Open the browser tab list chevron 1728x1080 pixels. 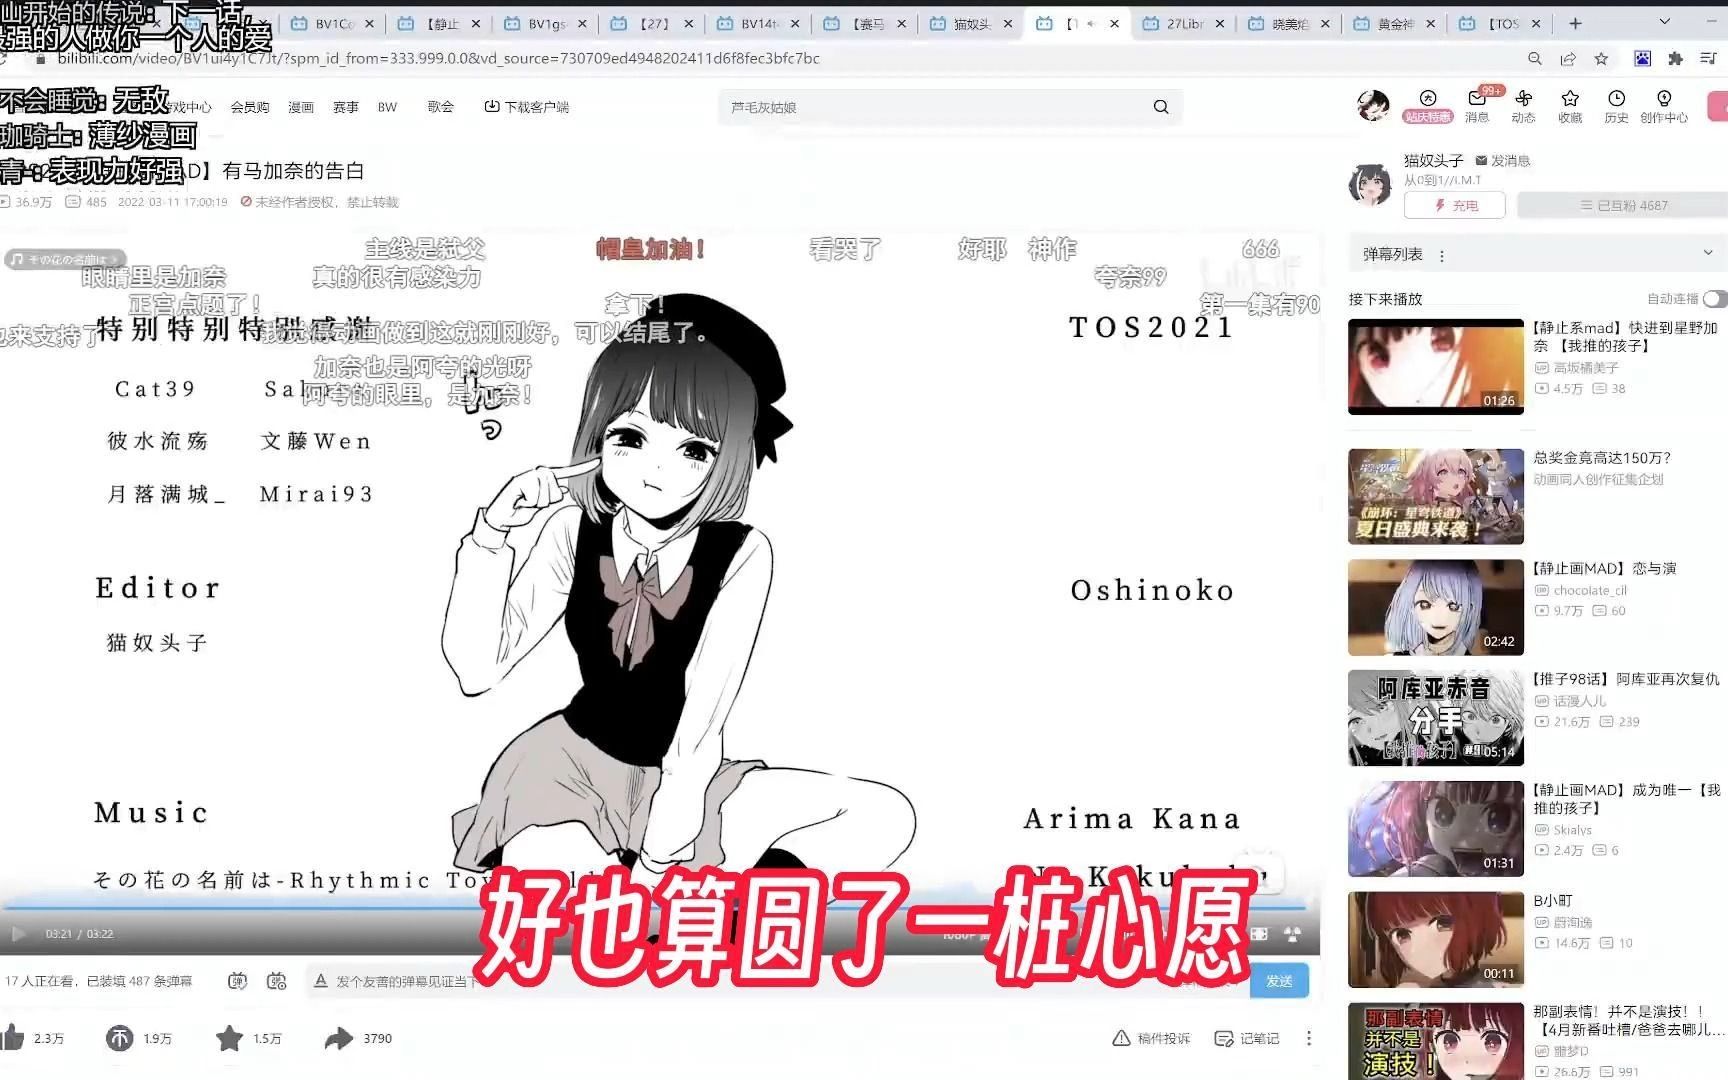[1664, 22]
